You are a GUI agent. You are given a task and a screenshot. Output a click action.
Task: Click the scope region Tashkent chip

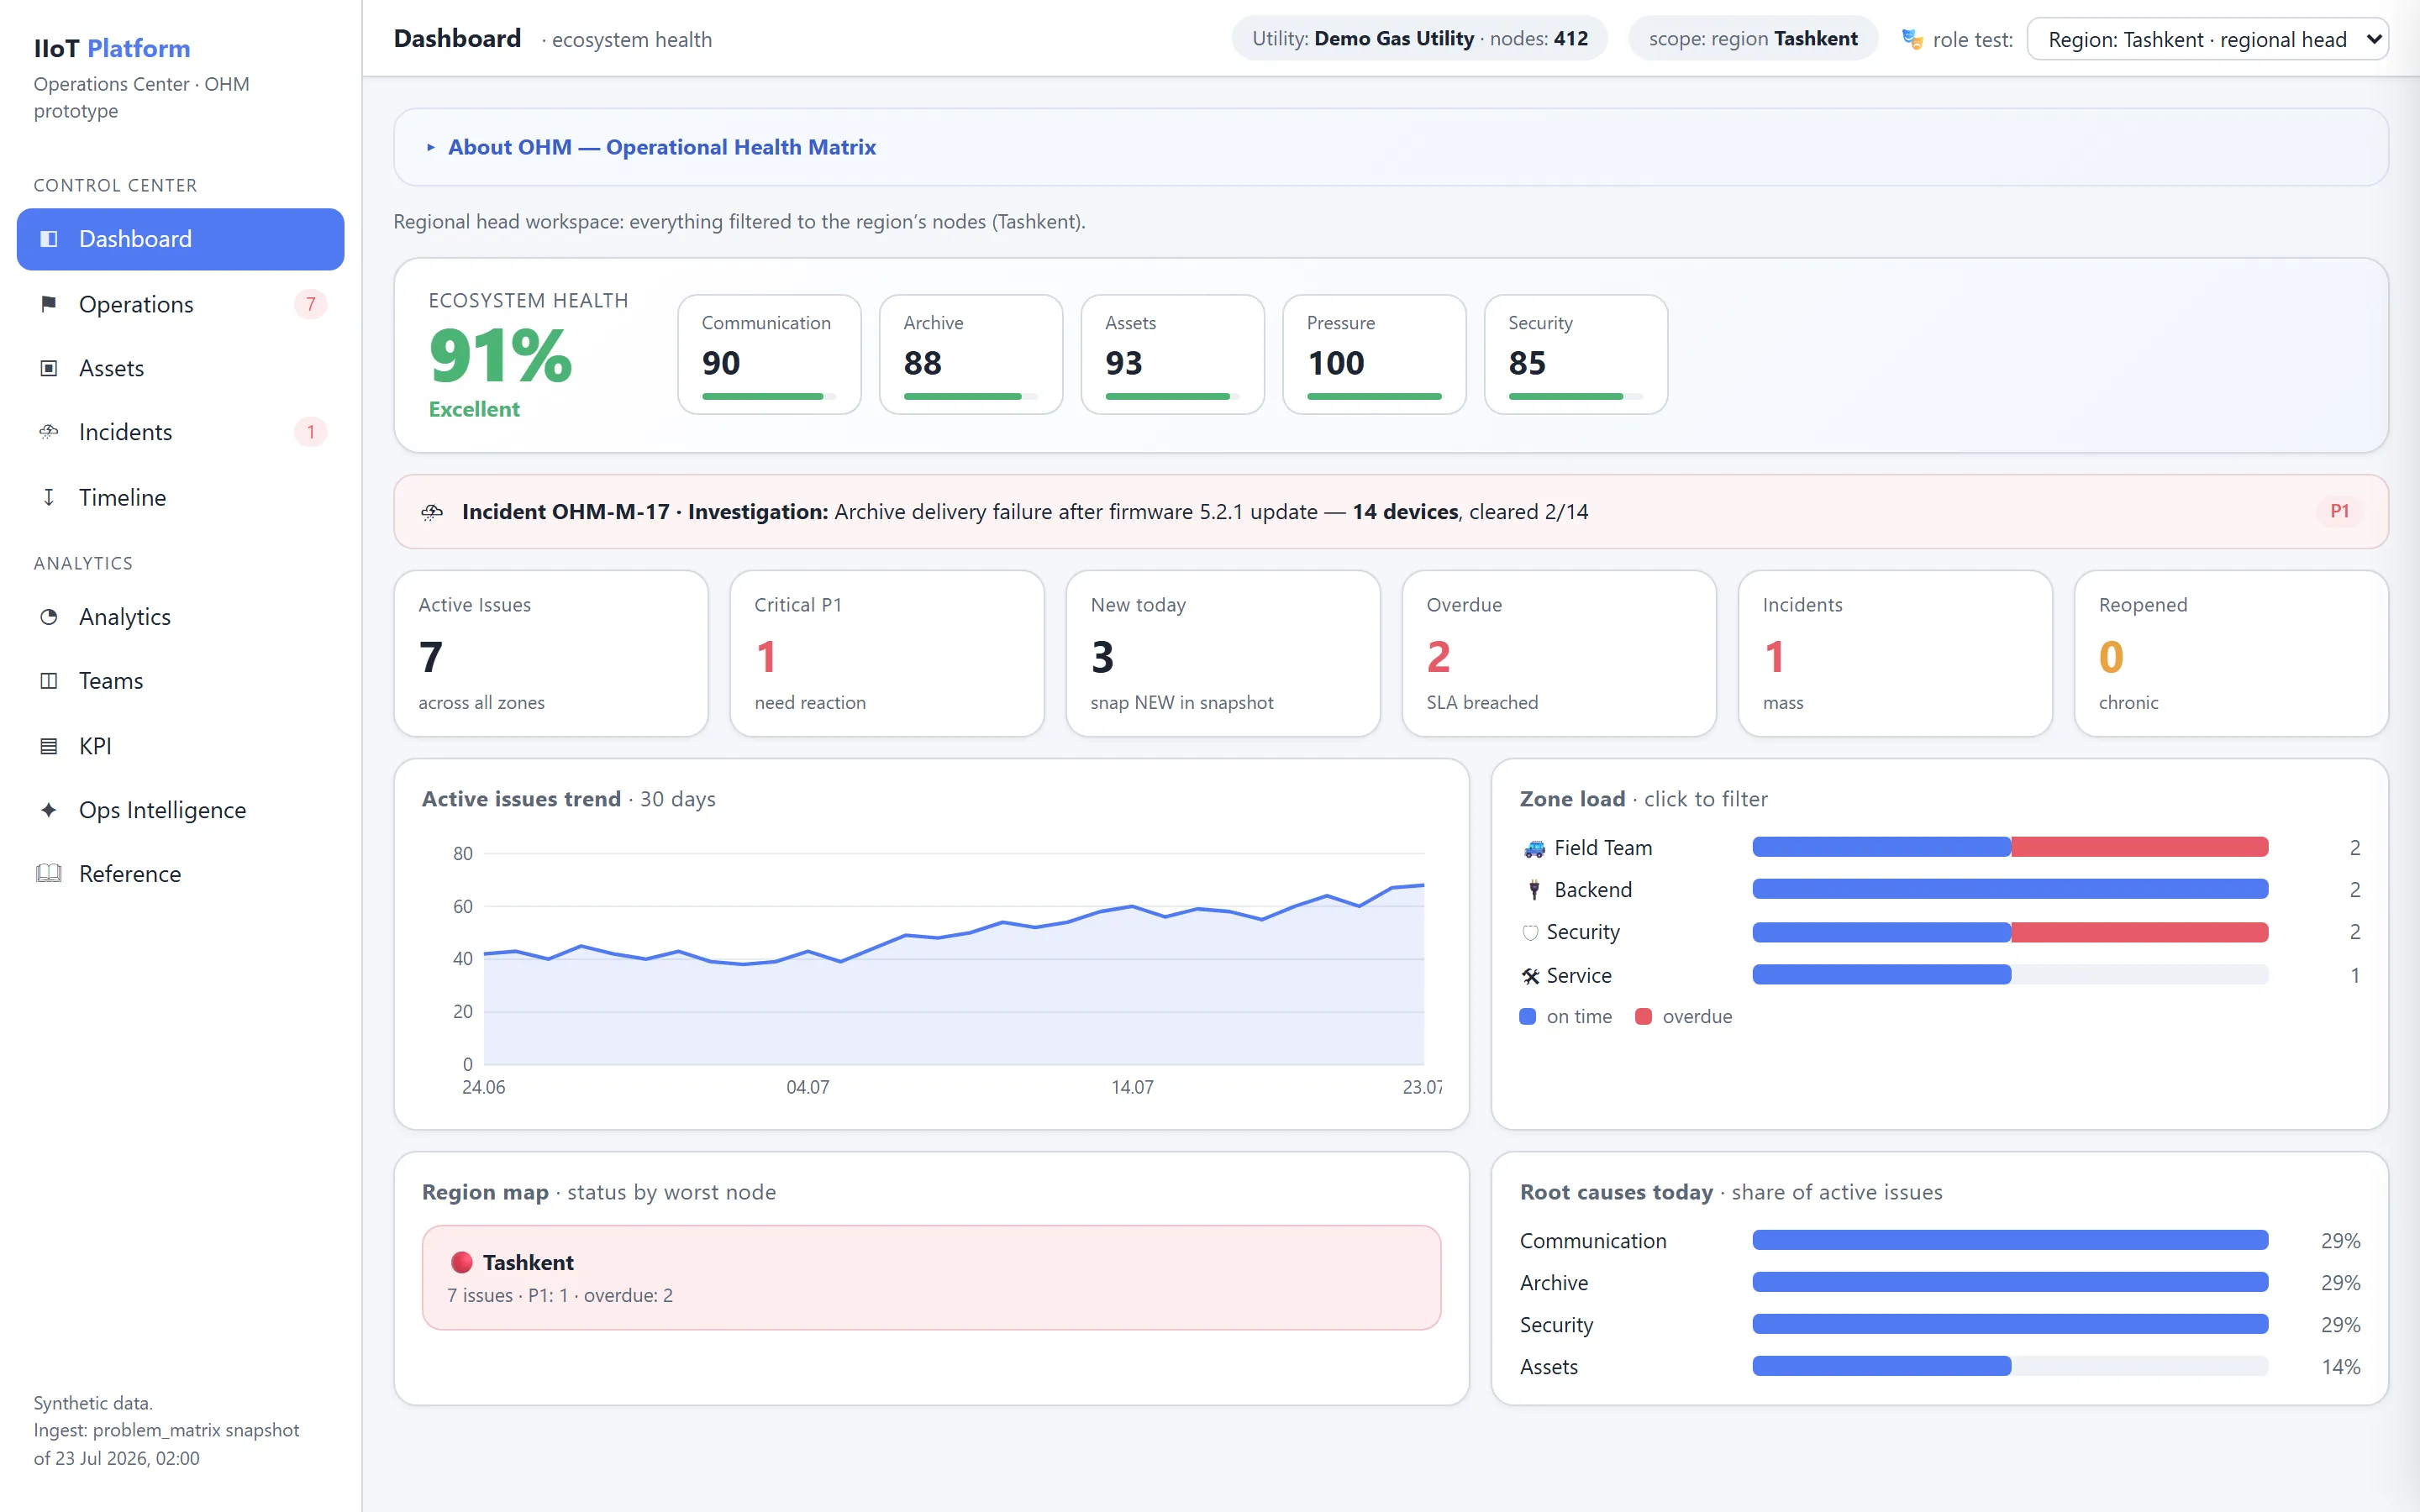[1753, 39]
